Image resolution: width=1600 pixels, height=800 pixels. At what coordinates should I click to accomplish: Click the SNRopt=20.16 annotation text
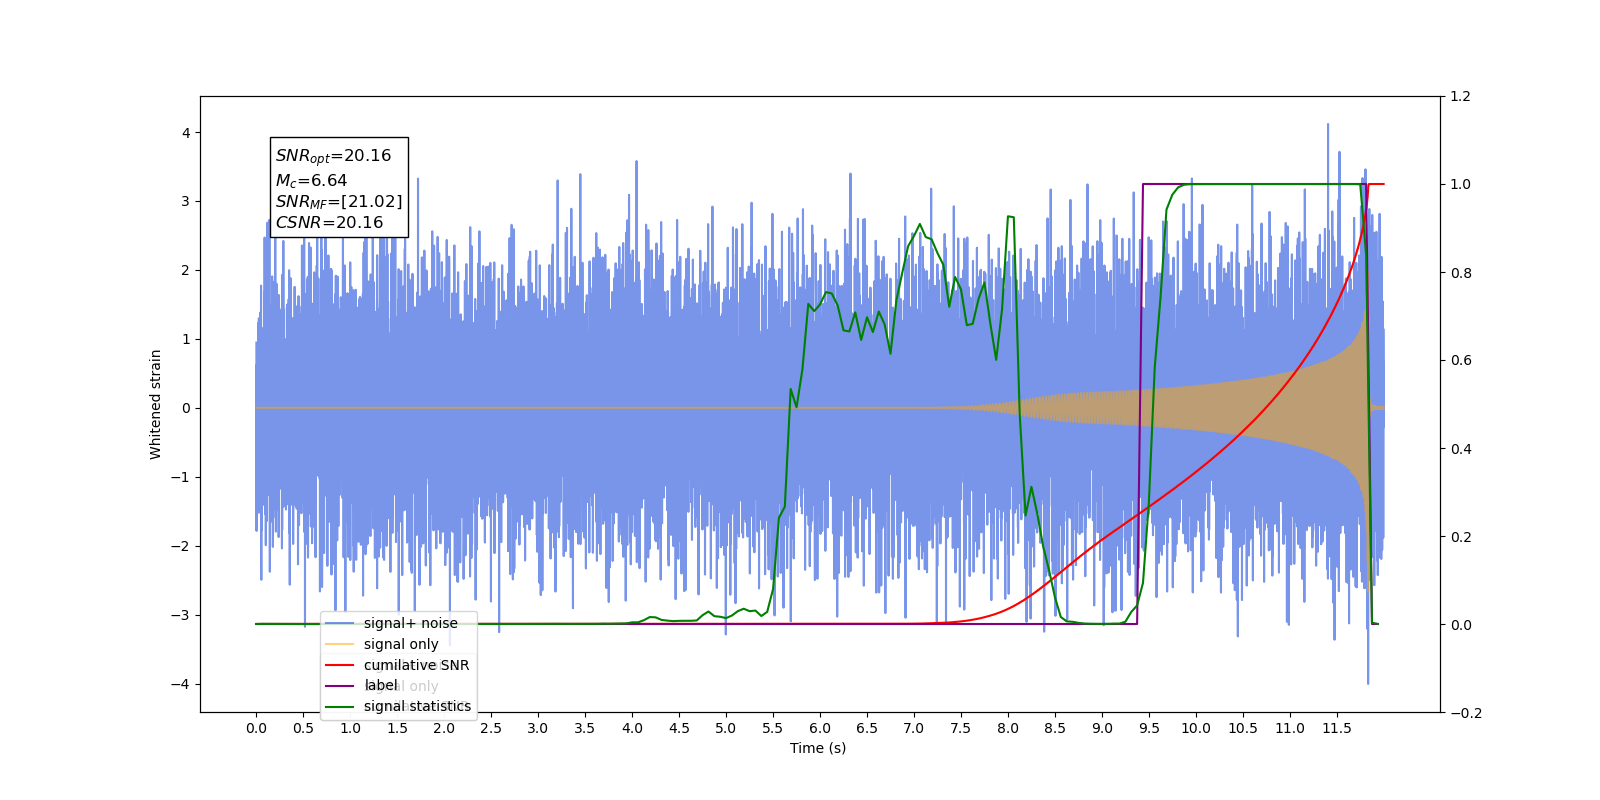coord(333,156)
